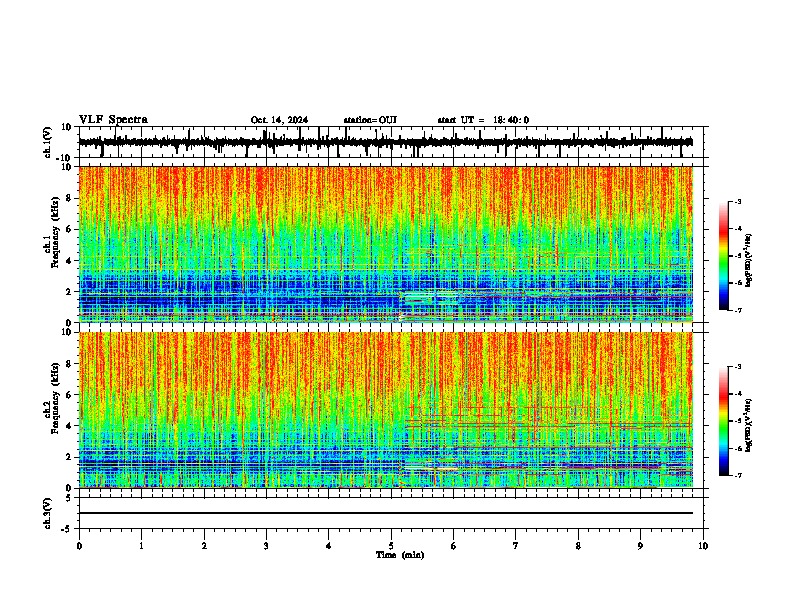Click the ch.2 colorbar "log(PSD)" units label

coord(749,425)
